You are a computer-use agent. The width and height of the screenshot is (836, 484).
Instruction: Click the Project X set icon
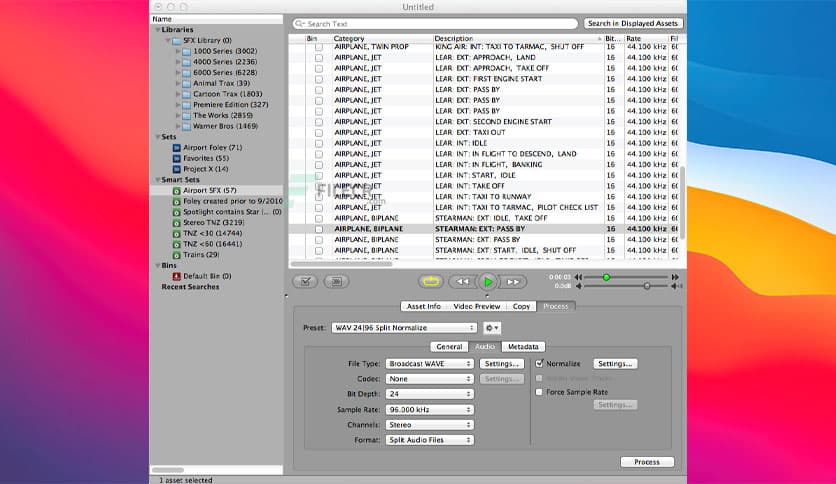click(176, 169)
